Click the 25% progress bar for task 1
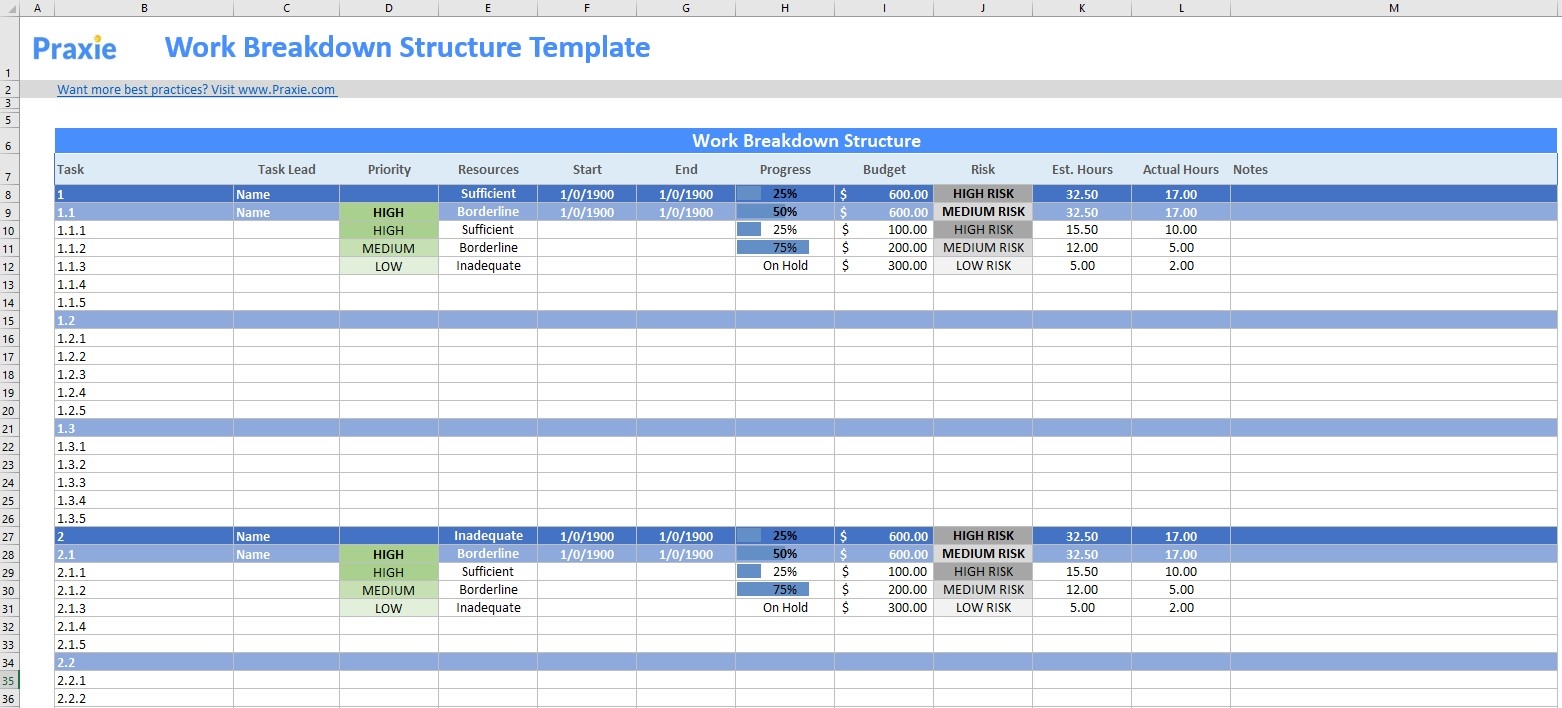Viewport: 1562px width, 708px height. pos(784,193)
